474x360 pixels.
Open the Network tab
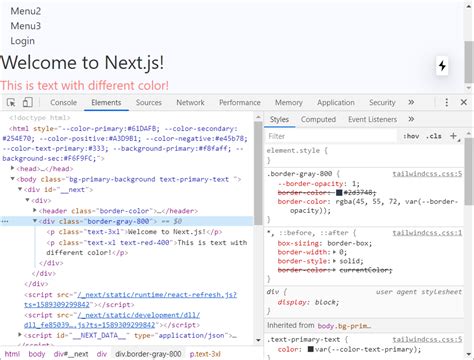[x=190, y=102]
